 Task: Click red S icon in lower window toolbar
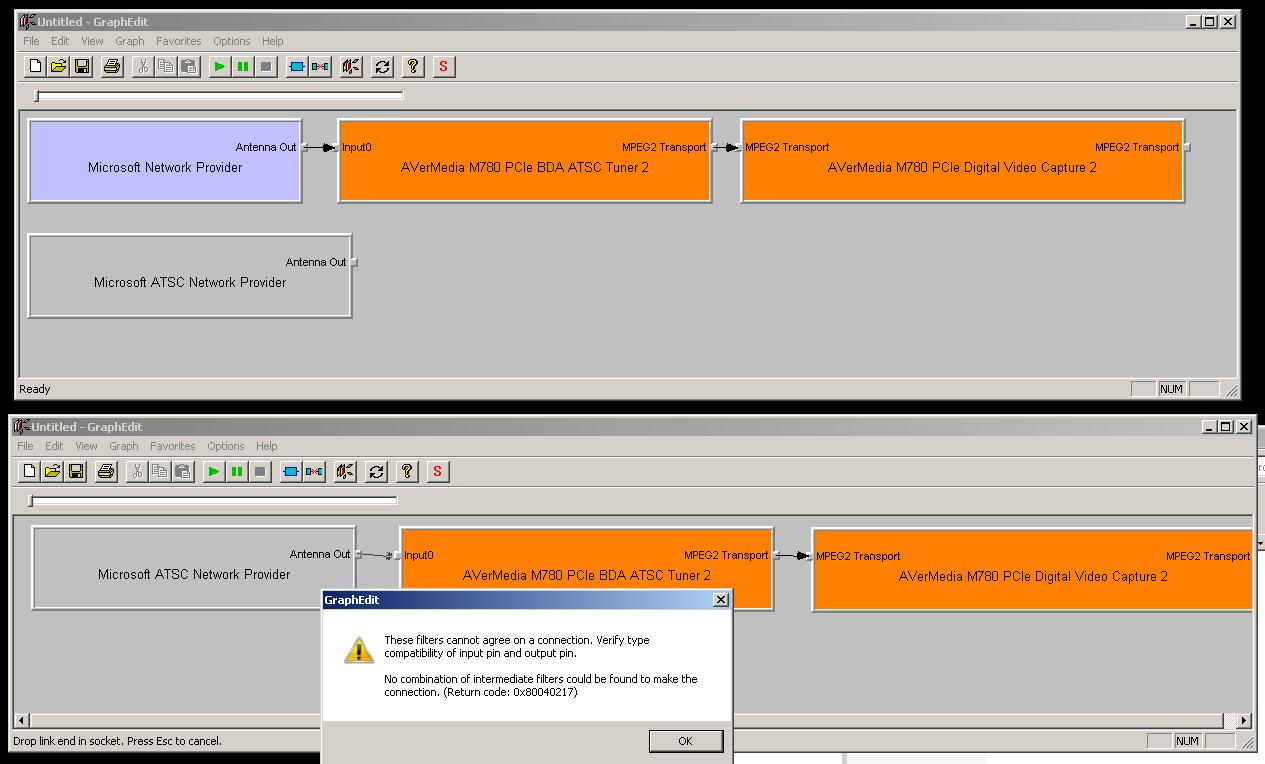tap(437, 471)
